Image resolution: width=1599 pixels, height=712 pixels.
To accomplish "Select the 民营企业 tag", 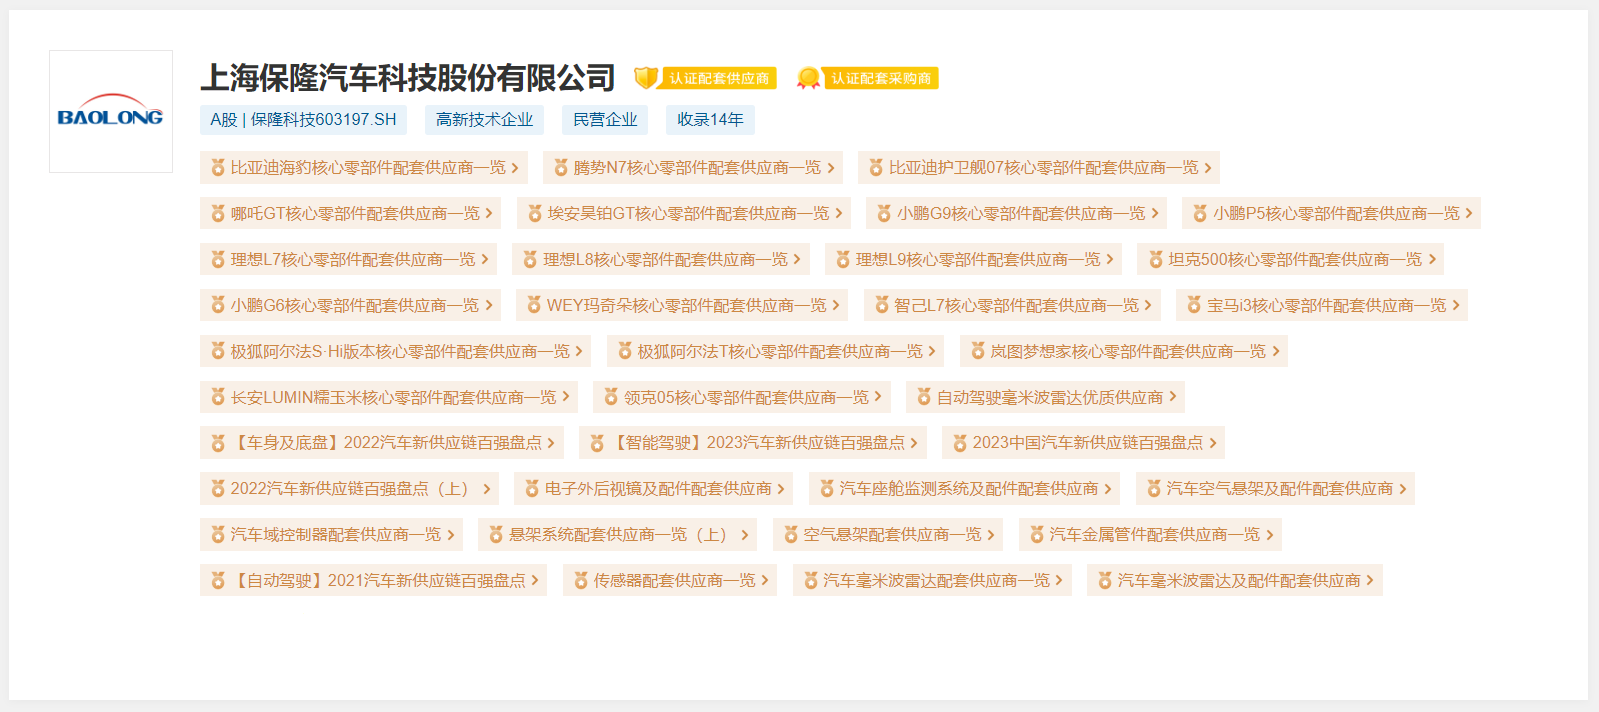I will pyautogui.click(x=605, y=120).
